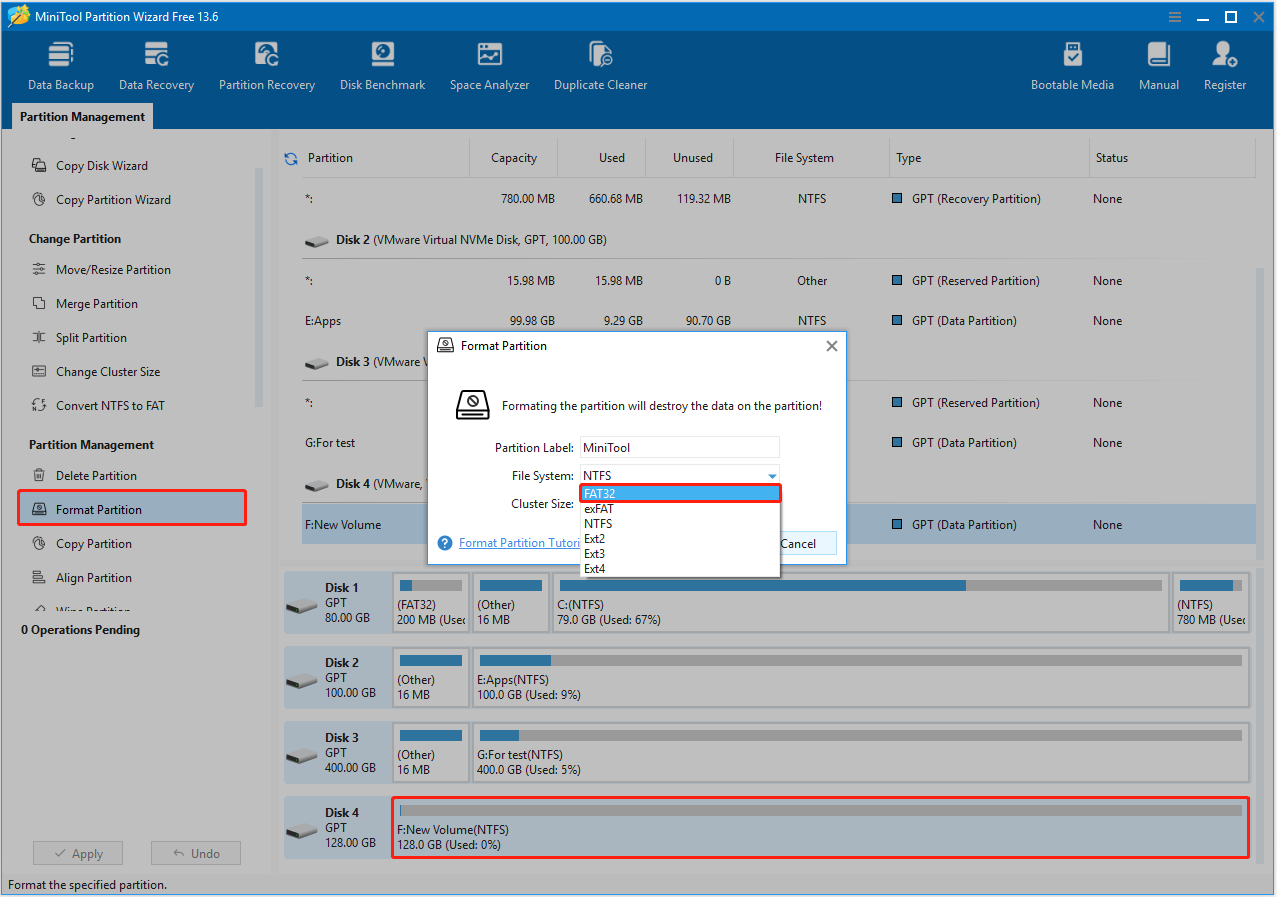
Task: Click the GPT (Recovery Partition) type cell
Action: tap(976, 199)
